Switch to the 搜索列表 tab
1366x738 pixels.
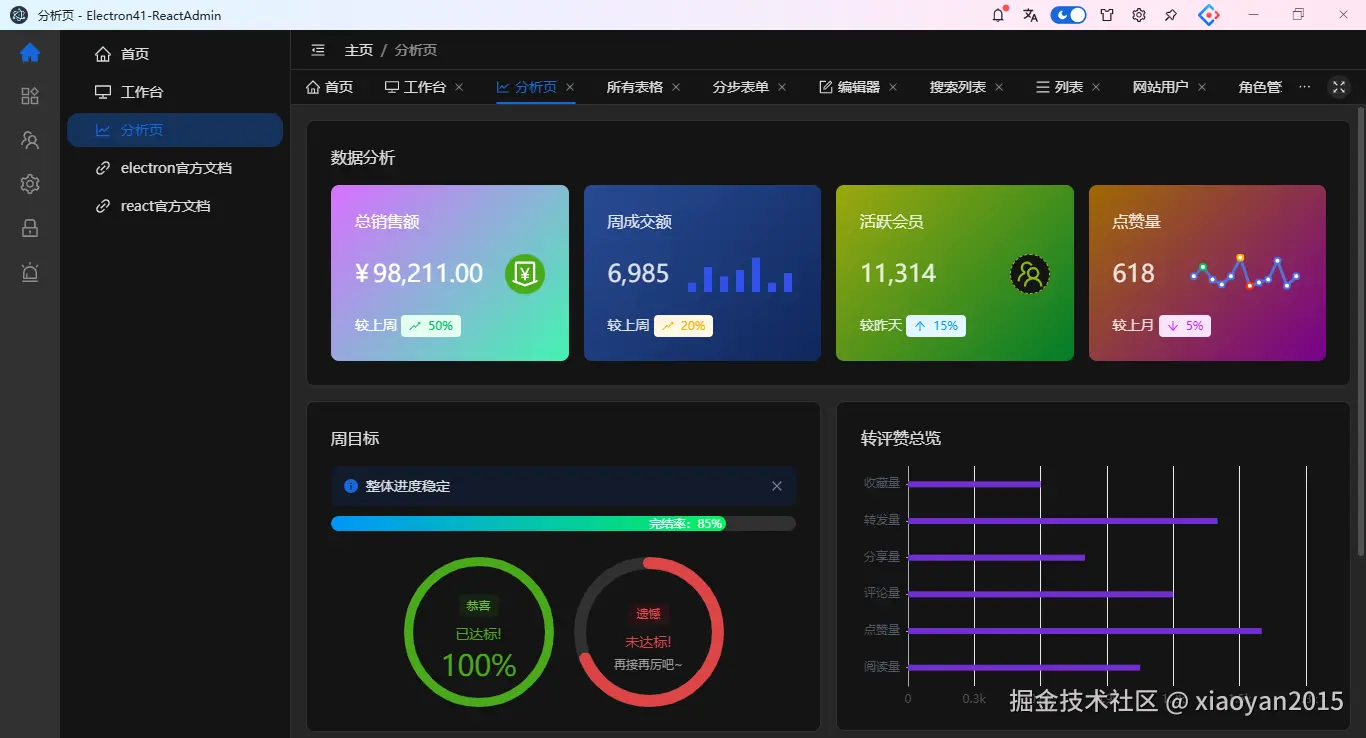coord(958,87)
